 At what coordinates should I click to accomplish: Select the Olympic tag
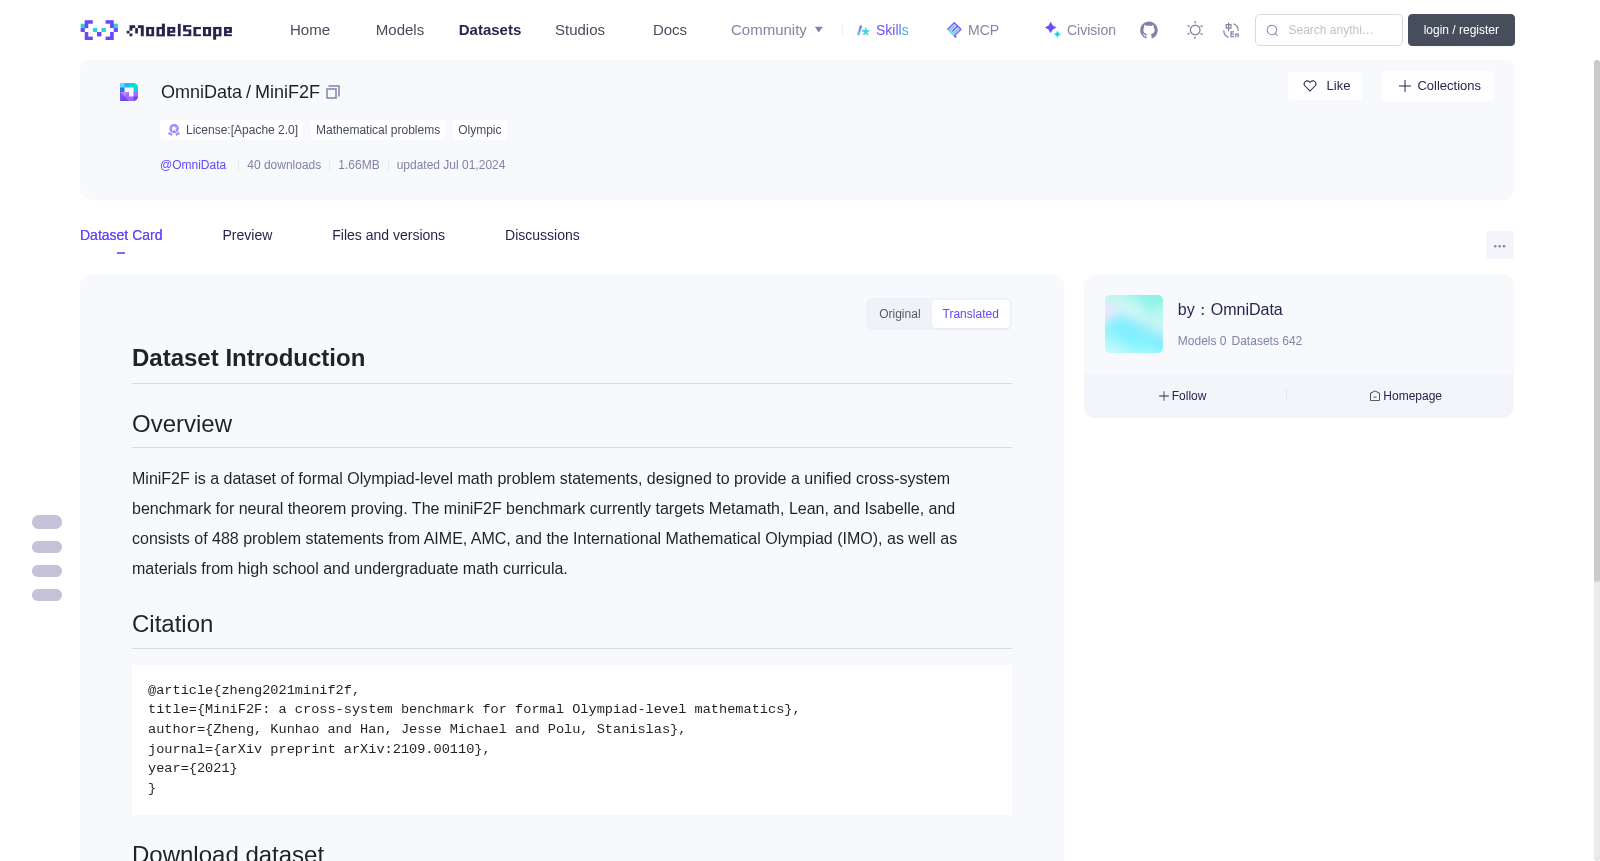tap(480, 130)
